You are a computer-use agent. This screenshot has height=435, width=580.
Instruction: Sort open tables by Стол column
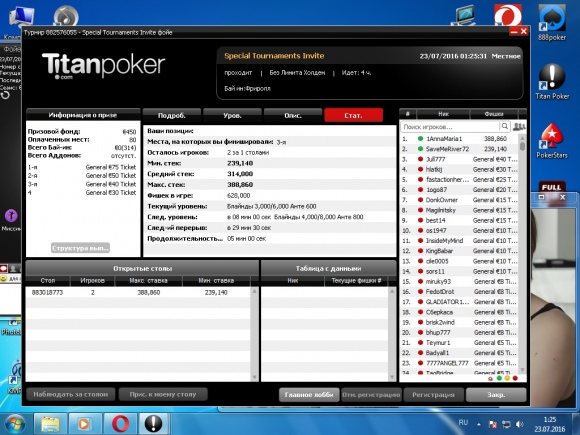click(48, 281)
